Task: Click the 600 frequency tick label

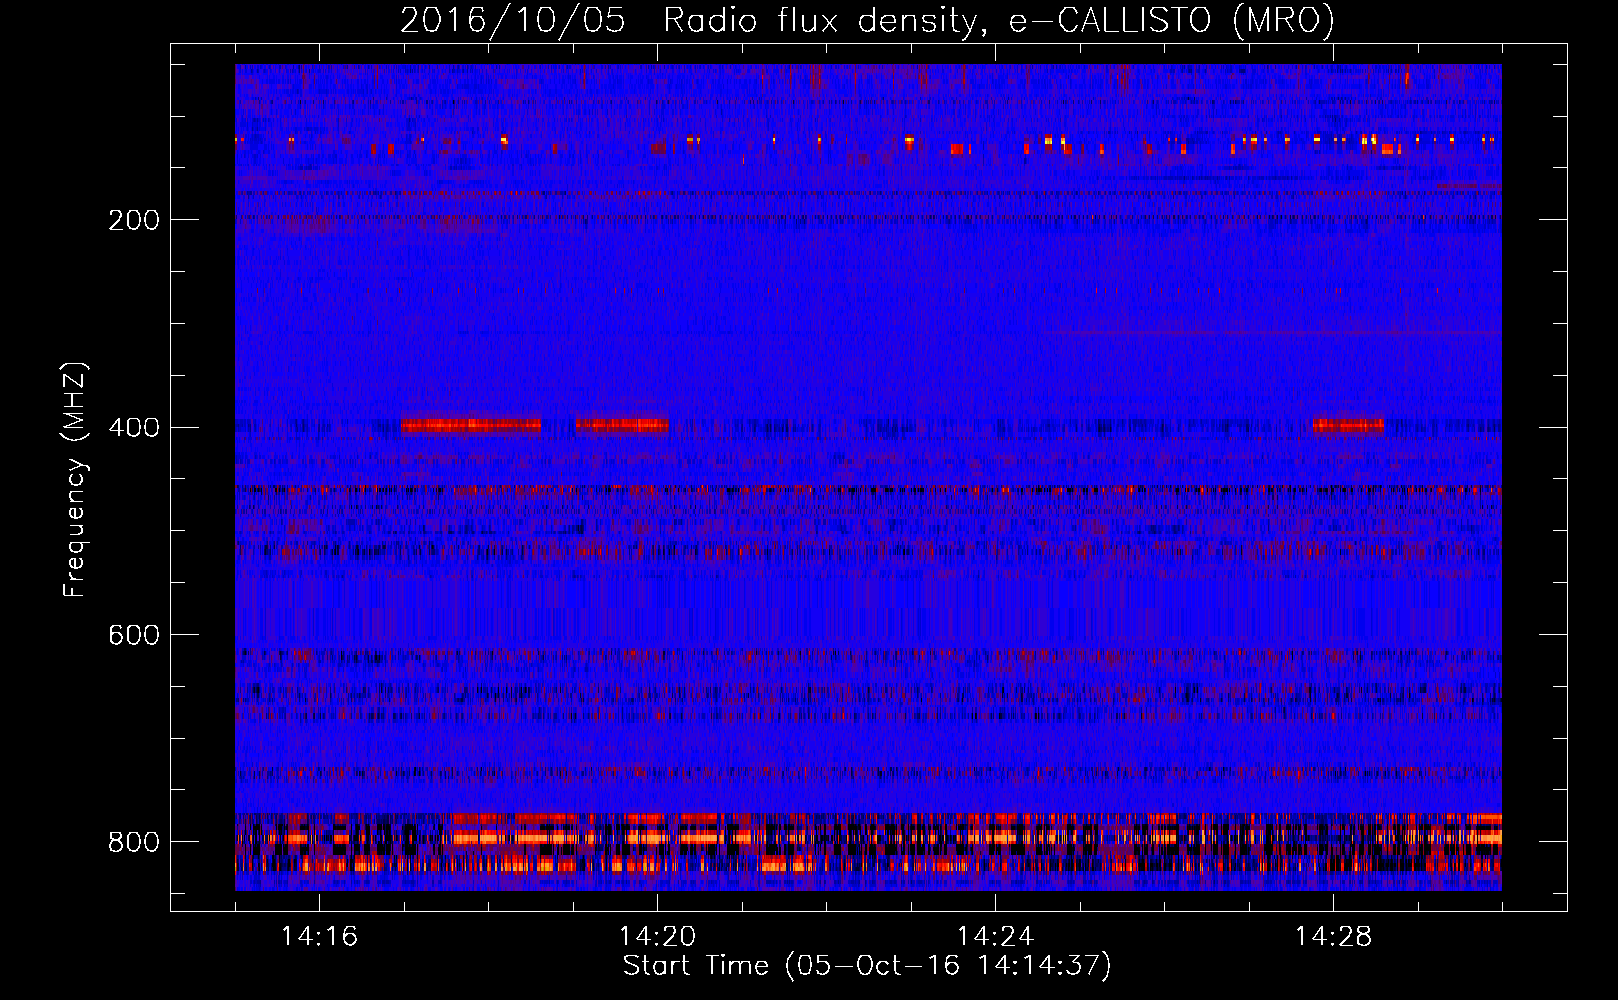Action: 134,636
